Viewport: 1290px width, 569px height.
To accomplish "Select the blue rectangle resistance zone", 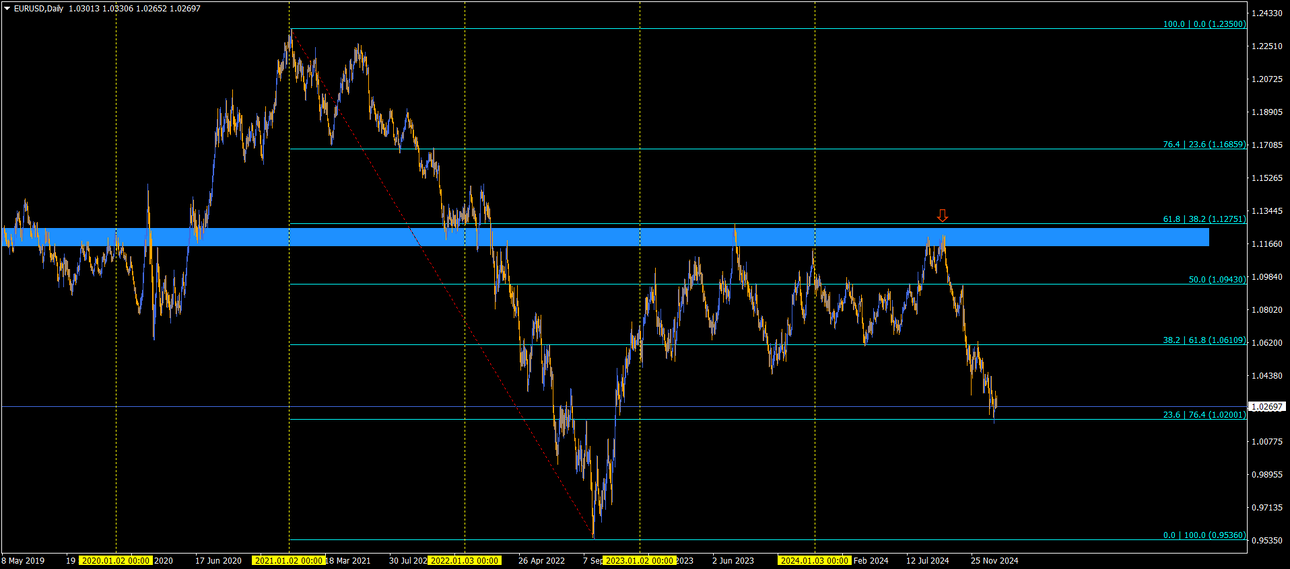I will (606, 236).
